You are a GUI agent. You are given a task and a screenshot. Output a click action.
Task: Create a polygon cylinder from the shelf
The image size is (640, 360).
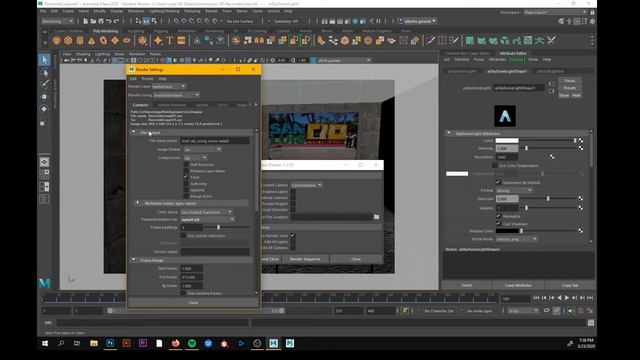click(x=80, y=40)
